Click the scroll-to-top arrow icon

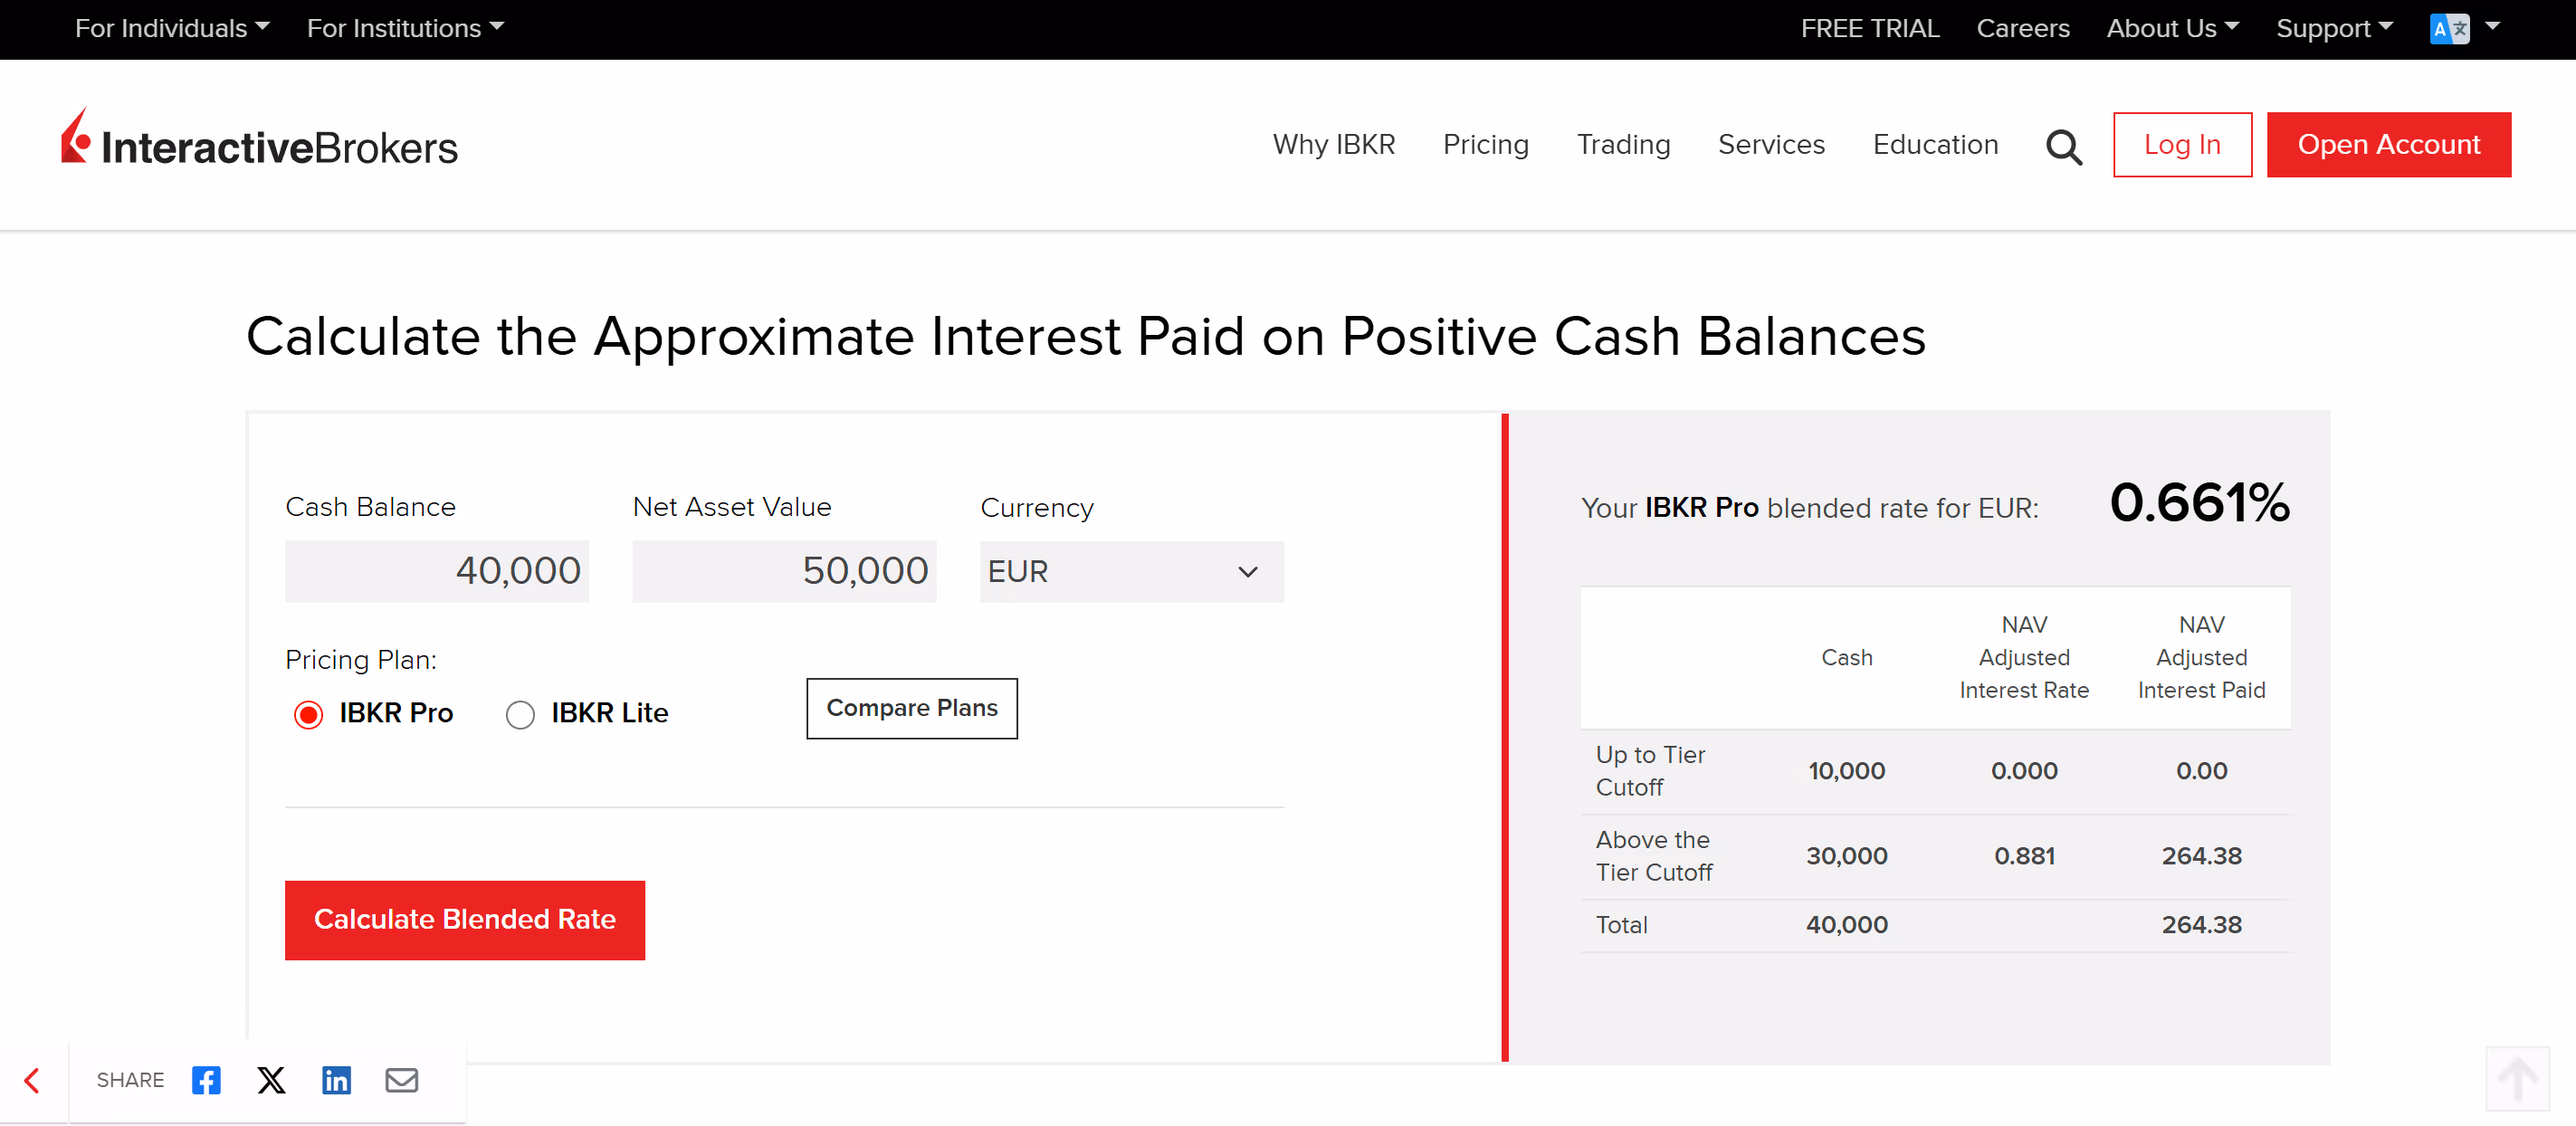click(x=2516, y=1078)
